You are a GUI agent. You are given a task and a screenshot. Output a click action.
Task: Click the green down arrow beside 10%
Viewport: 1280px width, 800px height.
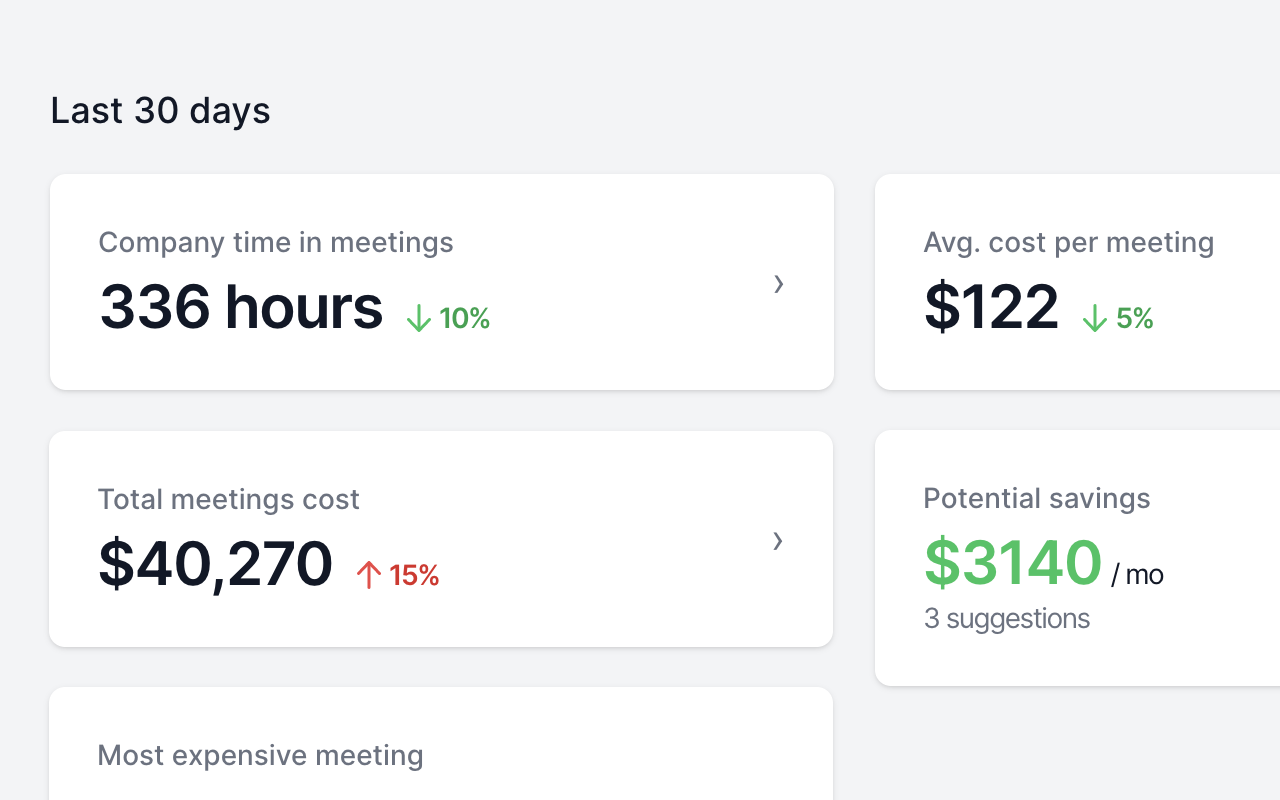(x=419, y=317)
